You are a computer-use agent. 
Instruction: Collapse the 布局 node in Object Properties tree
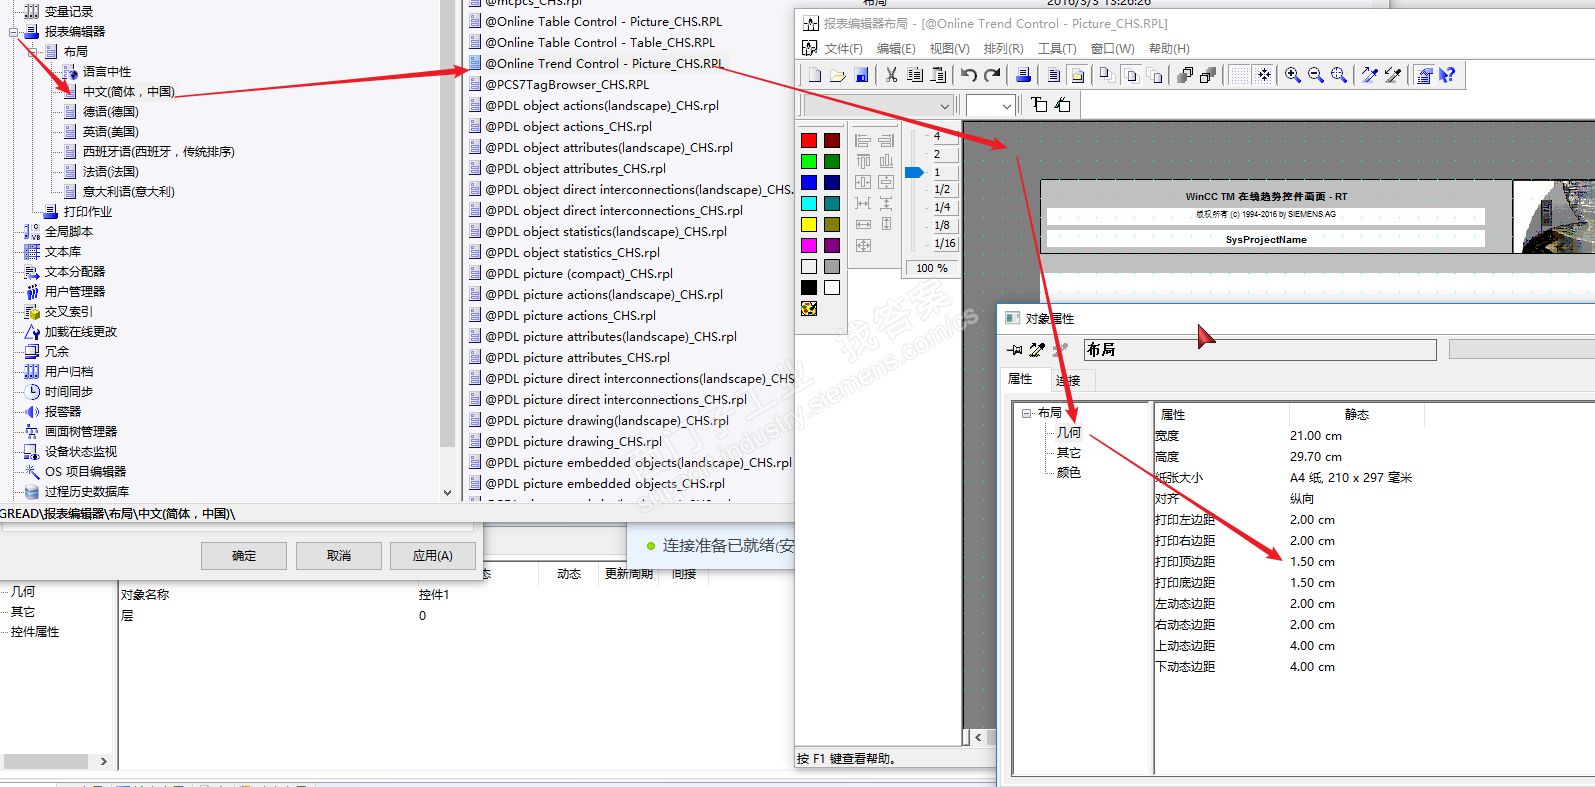tap(1026, 413)
